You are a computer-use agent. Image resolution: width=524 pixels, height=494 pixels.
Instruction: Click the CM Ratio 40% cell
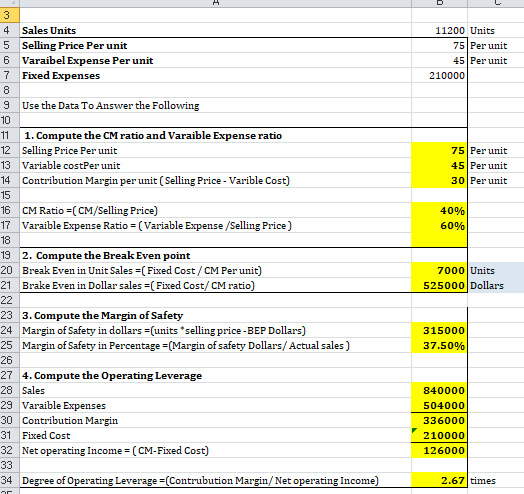pos(439,211)
